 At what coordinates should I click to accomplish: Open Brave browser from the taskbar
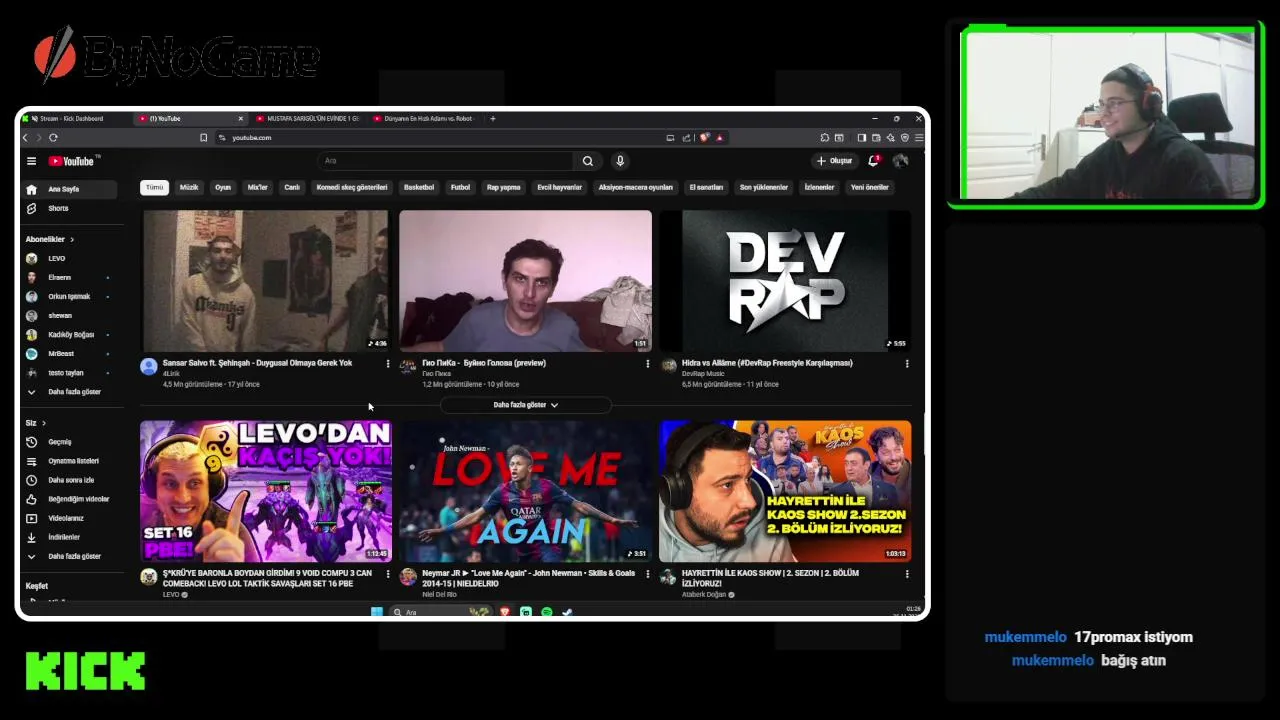[x=505, y=612]
